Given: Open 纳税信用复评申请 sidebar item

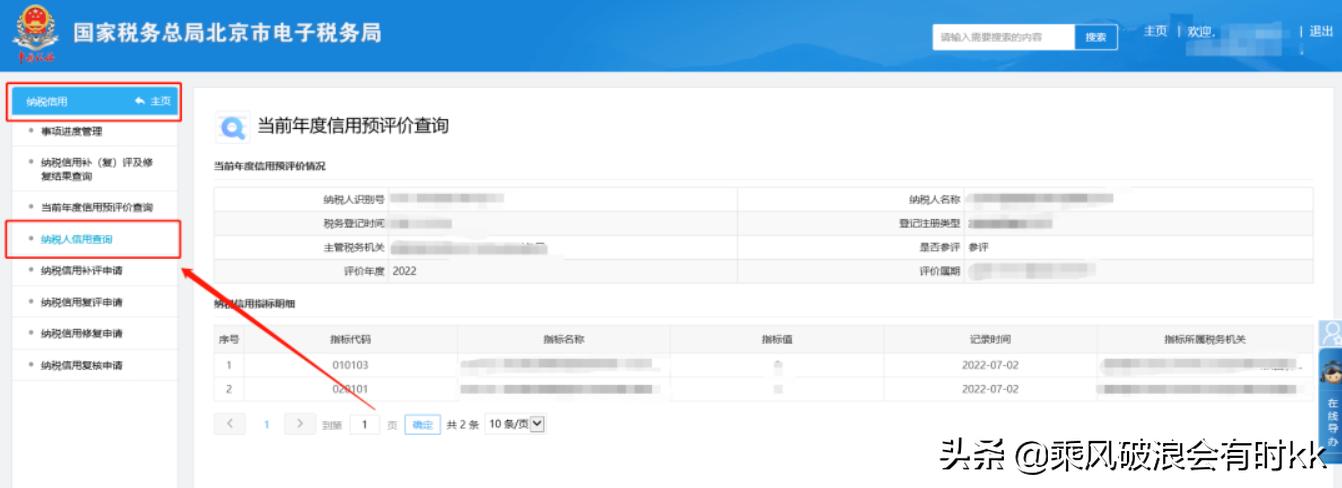Looking at the screenshot, I should click(x=82, y=302).
